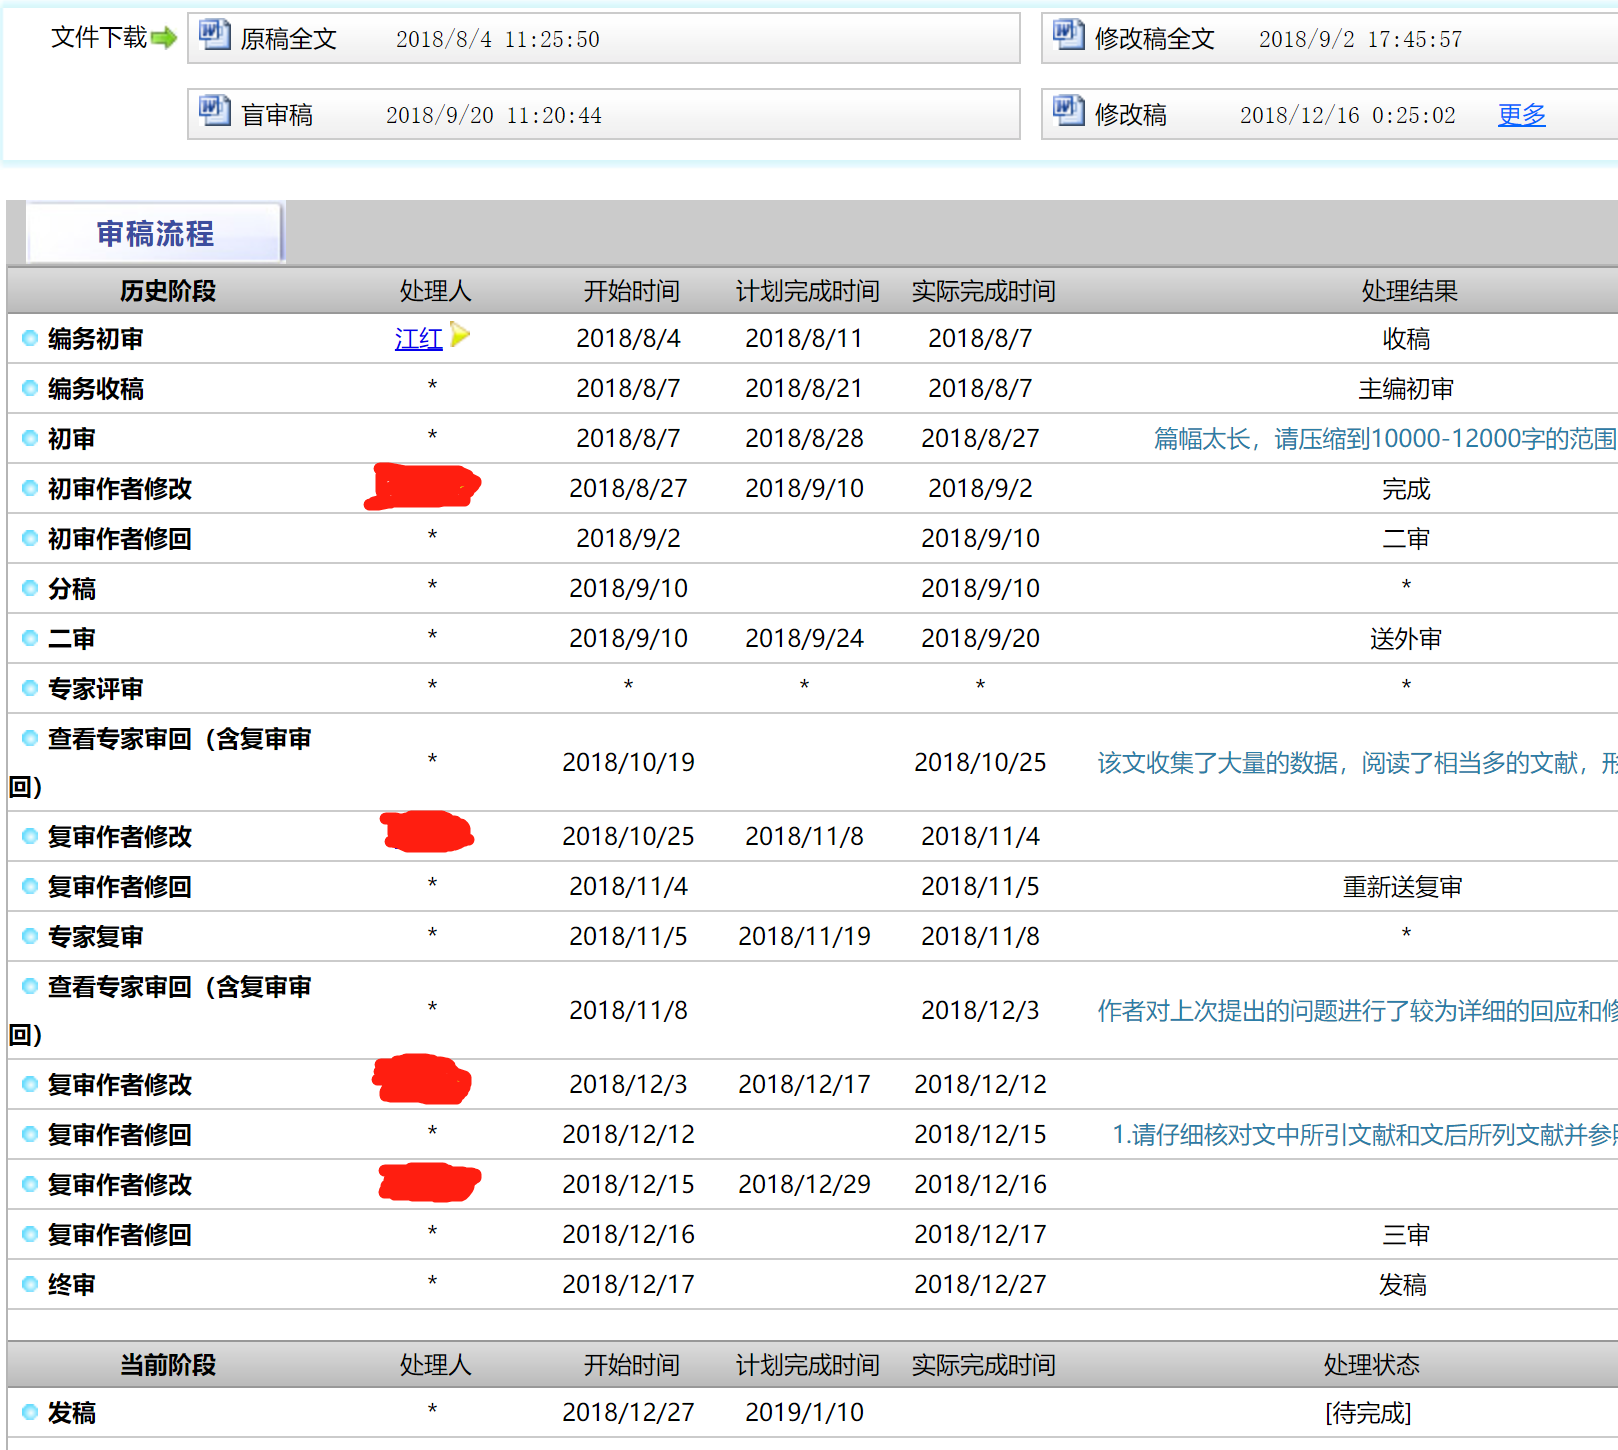This screenshot has height=1450, width=1618.
Task: Click the blue bullet before 分稿
Action: pyautogui.click(x=30, y=588)
